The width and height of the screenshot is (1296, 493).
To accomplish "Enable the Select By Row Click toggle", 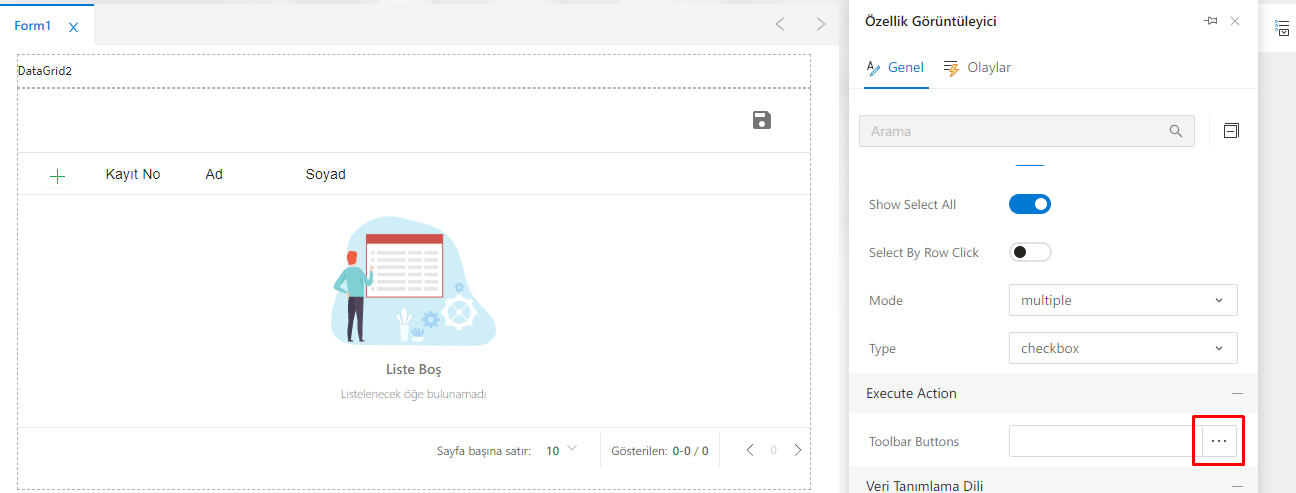I will [1030, 252].
